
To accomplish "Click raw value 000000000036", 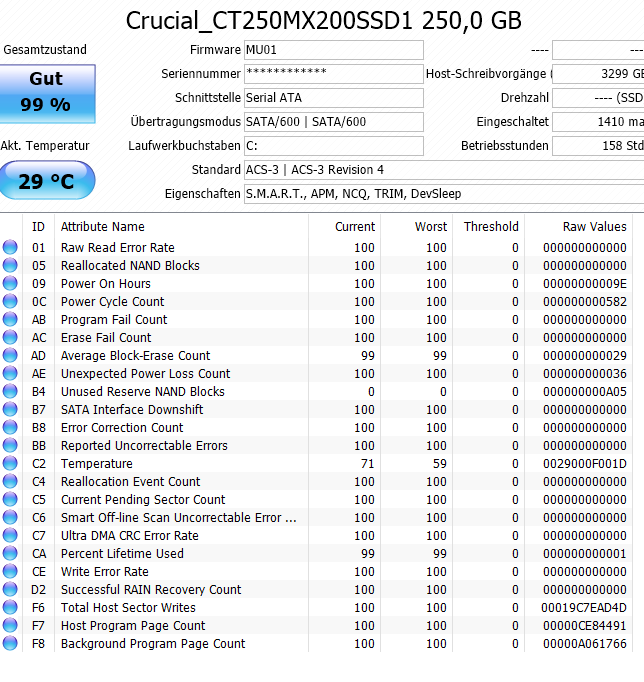I will click(584, 374).
